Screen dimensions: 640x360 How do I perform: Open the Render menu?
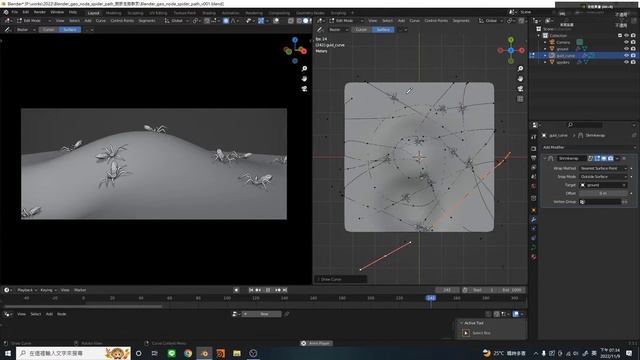pyautogui.click(x=40, y=12)
